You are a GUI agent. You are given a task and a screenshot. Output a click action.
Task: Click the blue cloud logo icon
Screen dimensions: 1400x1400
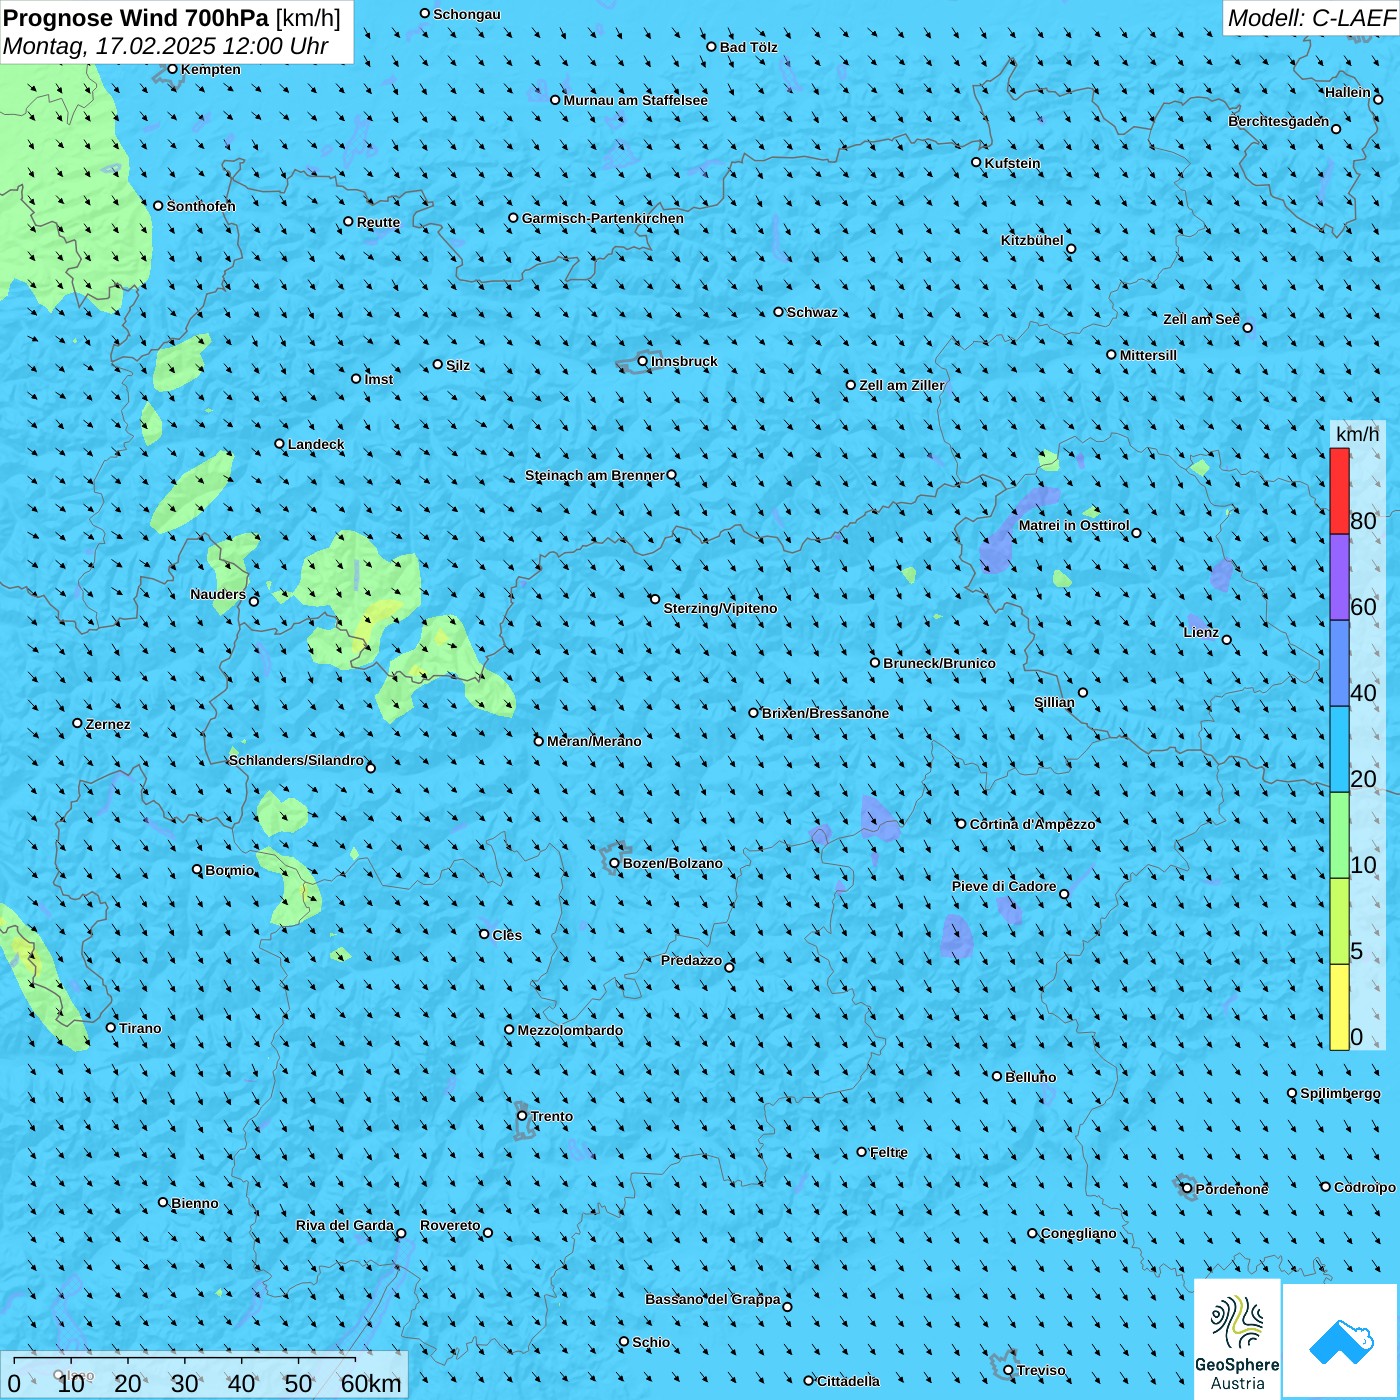(x=1341, y=1342)
